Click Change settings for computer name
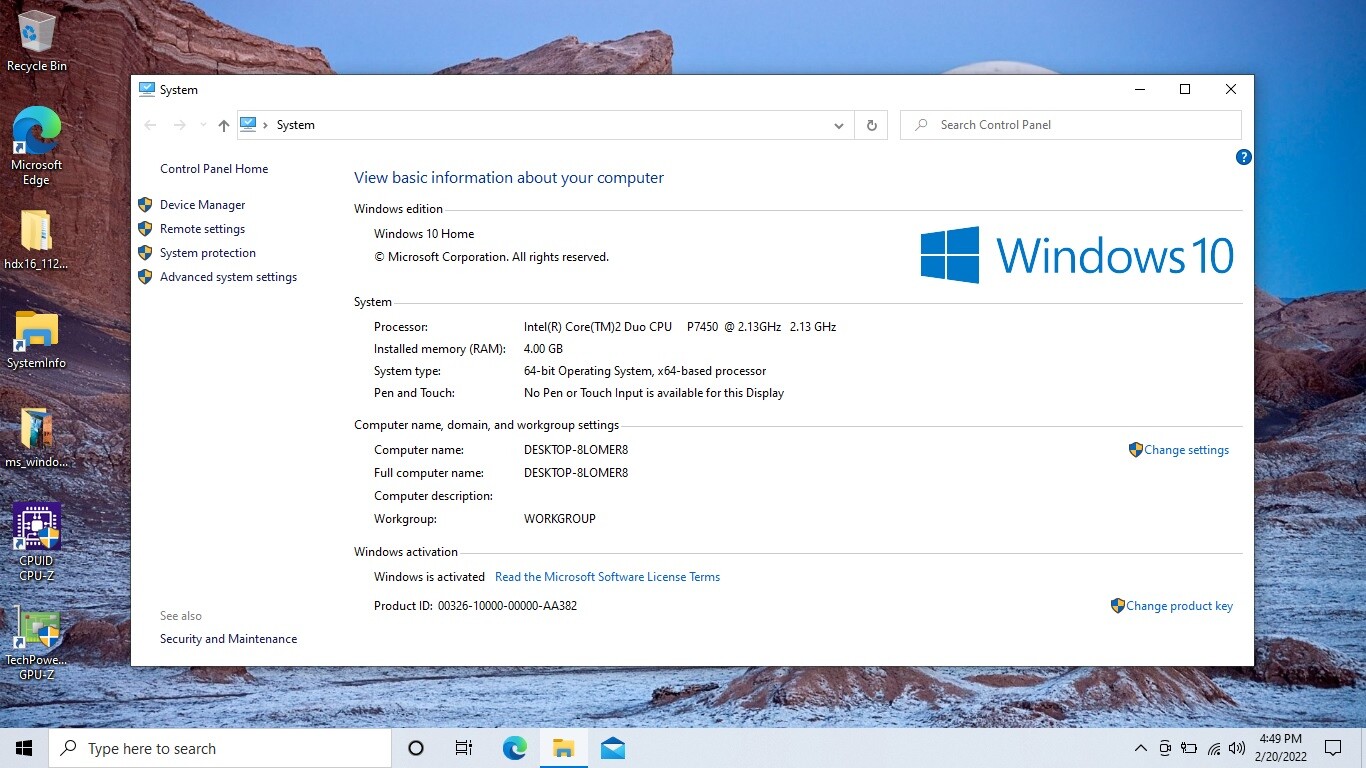1366x768 pixels. click(x=1186, y=450)
